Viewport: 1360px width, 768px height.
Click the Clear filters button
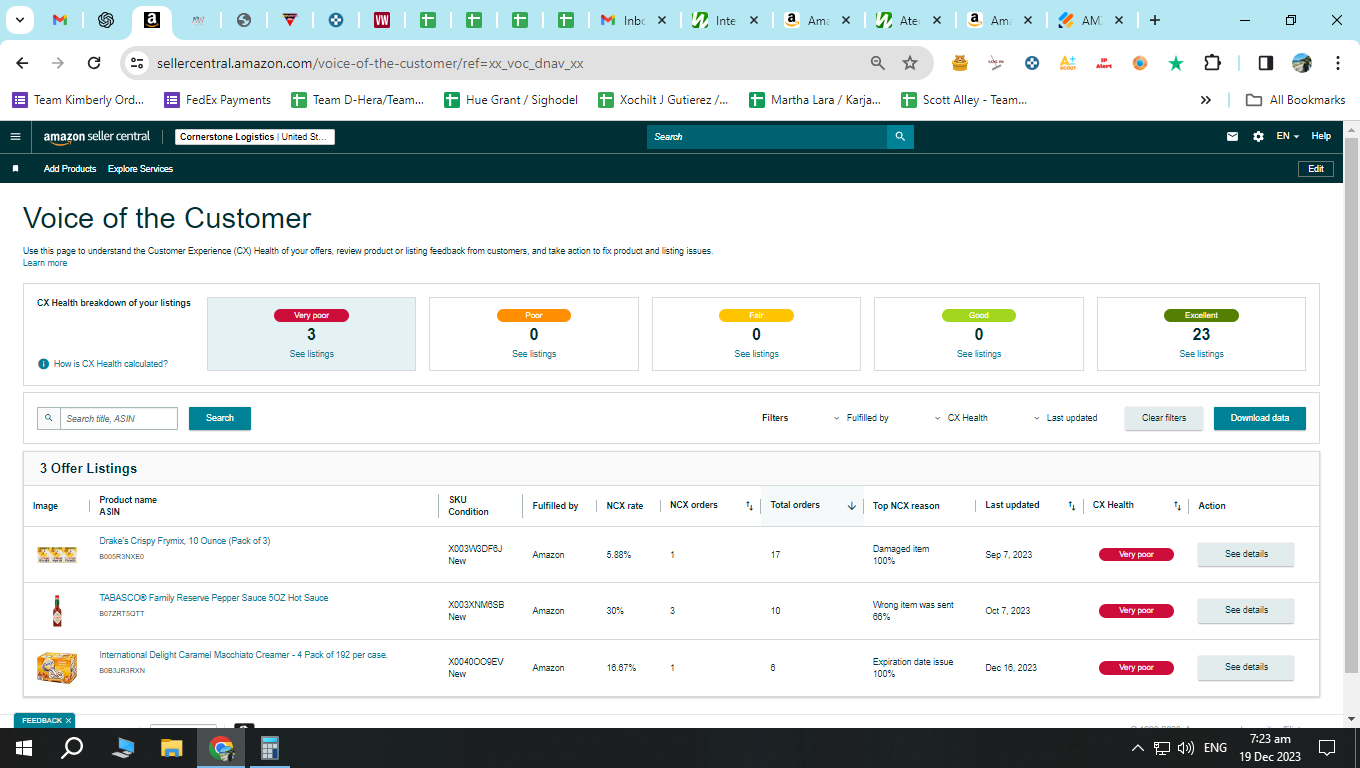tap(1164, 419)
